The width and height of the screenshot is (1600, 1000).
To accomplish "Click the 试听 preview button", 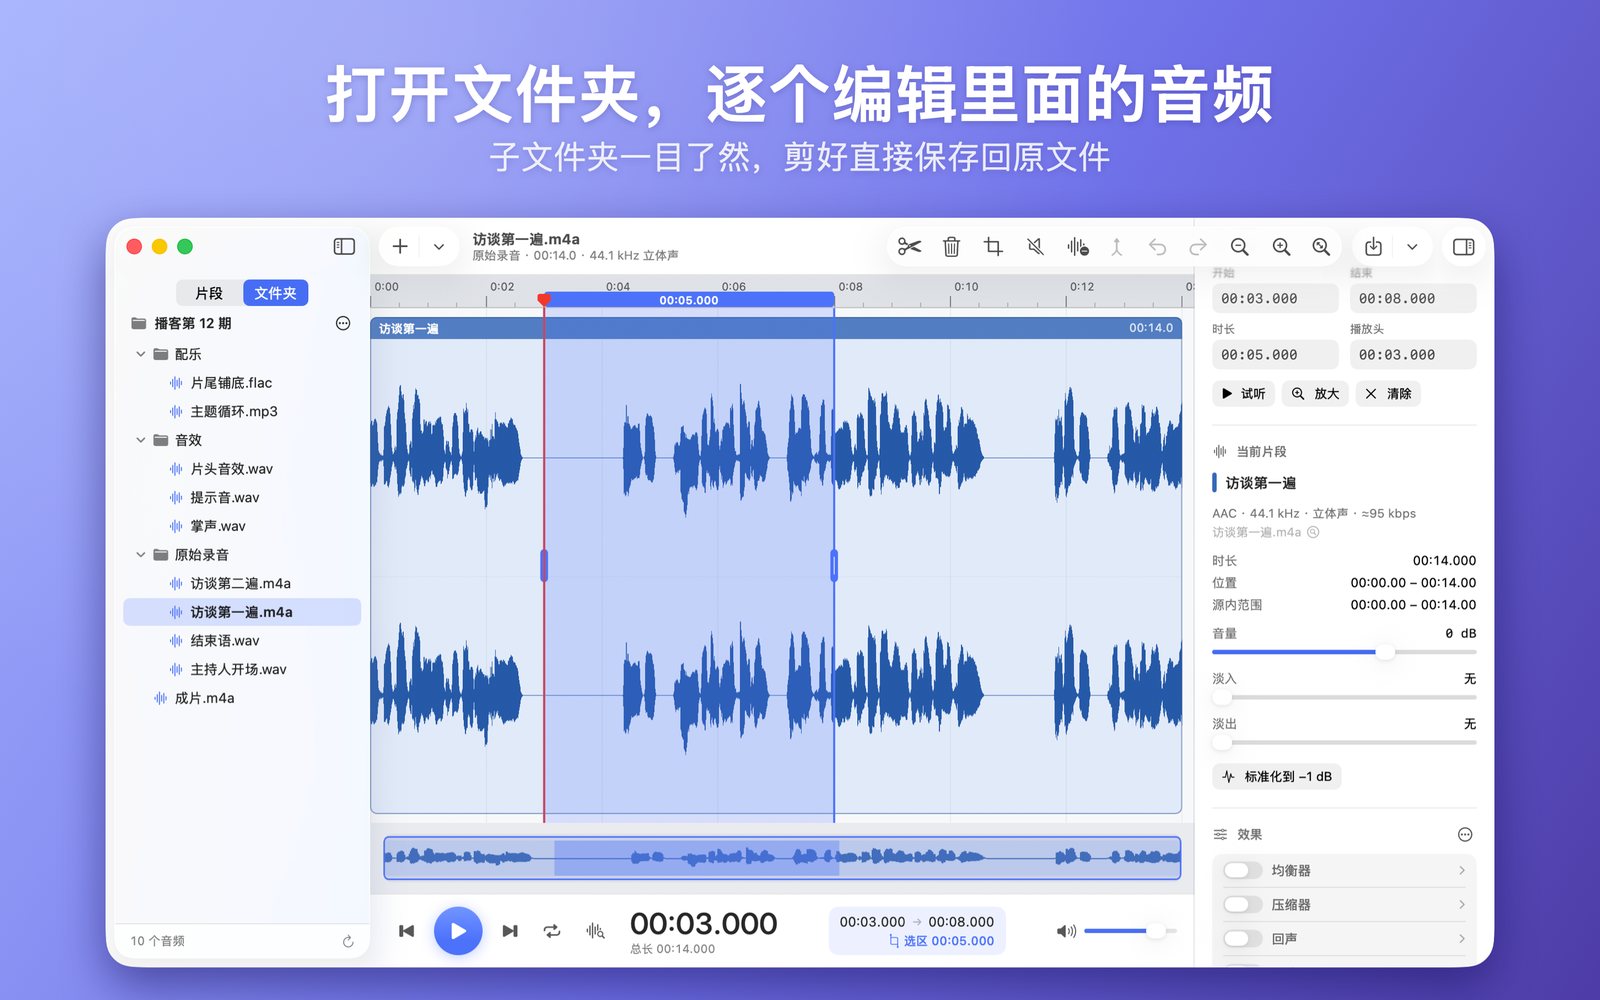I will tap(1243, 394).
